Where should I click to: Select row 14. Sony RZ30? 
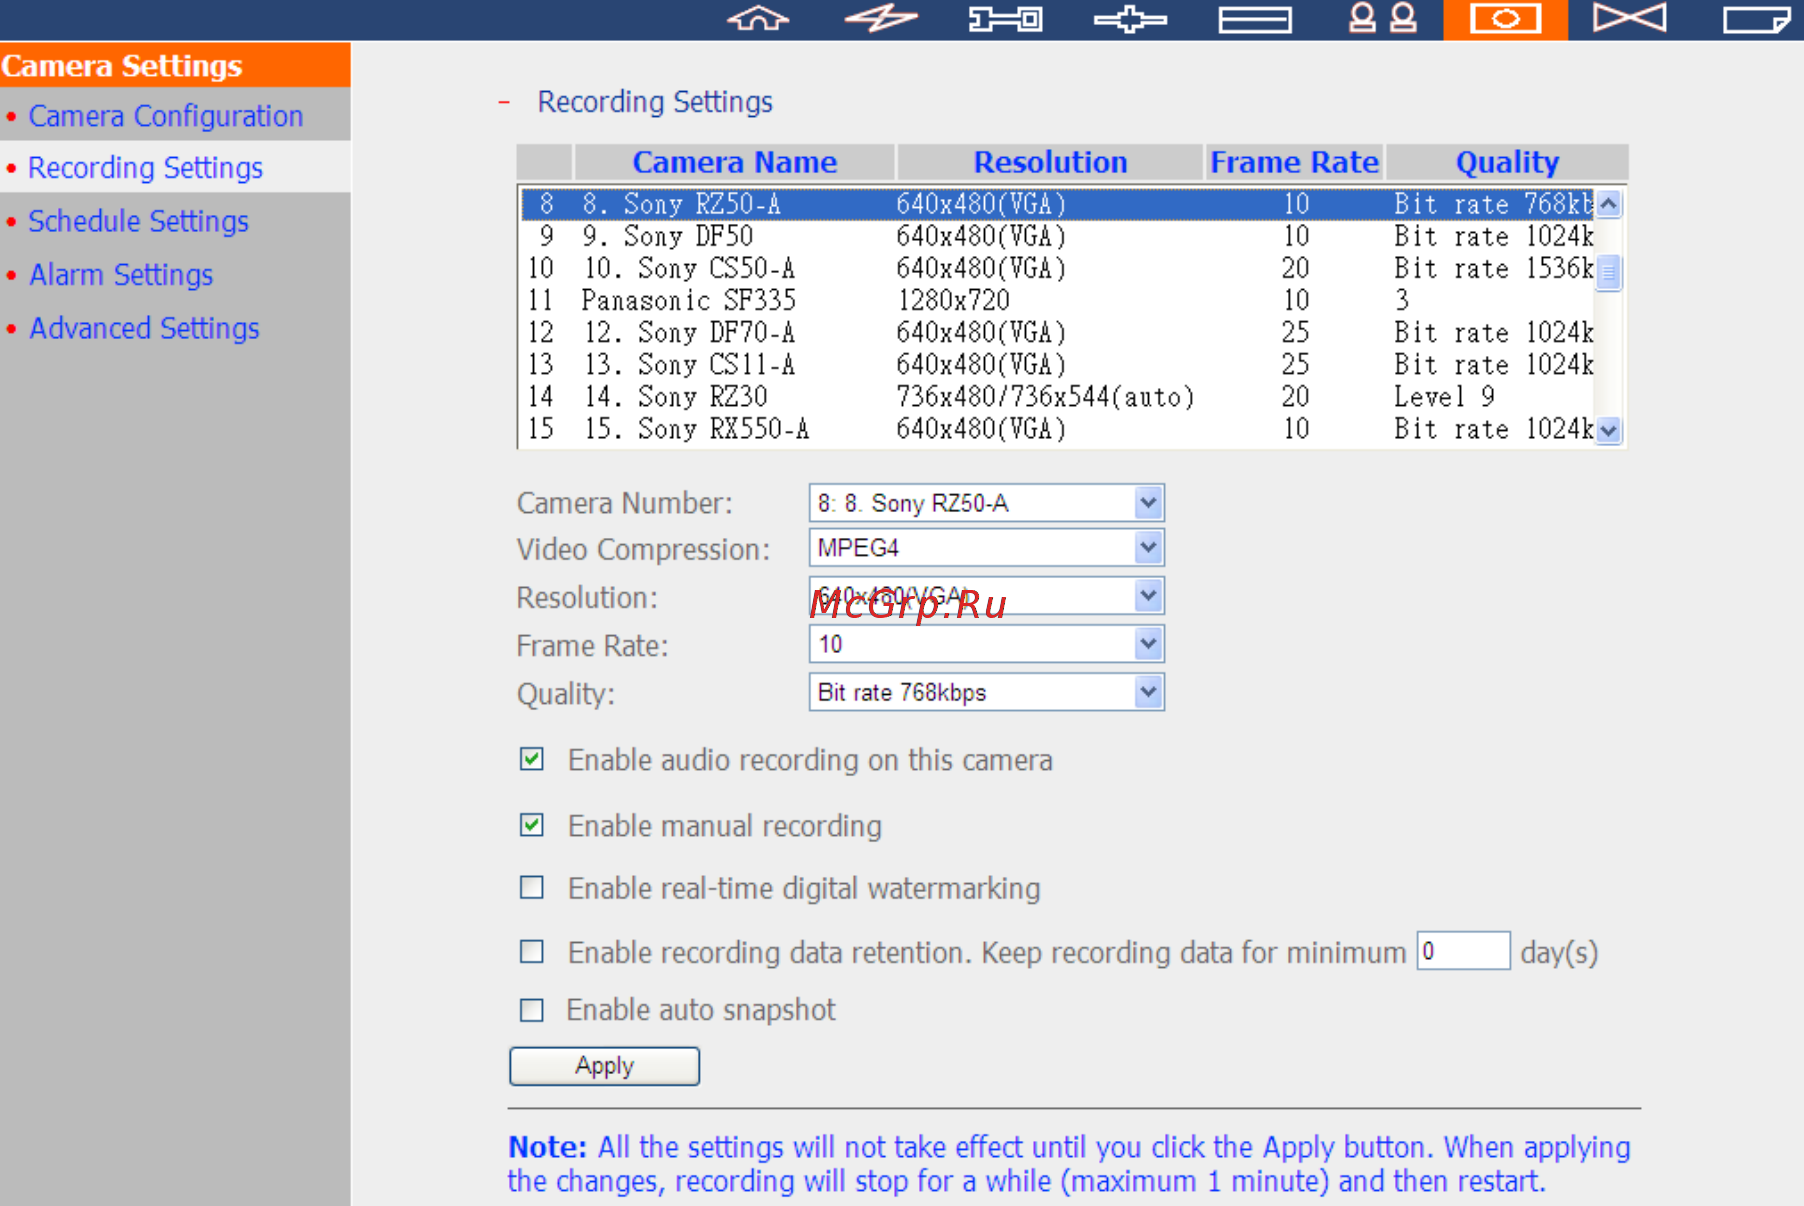[1057, 396]
